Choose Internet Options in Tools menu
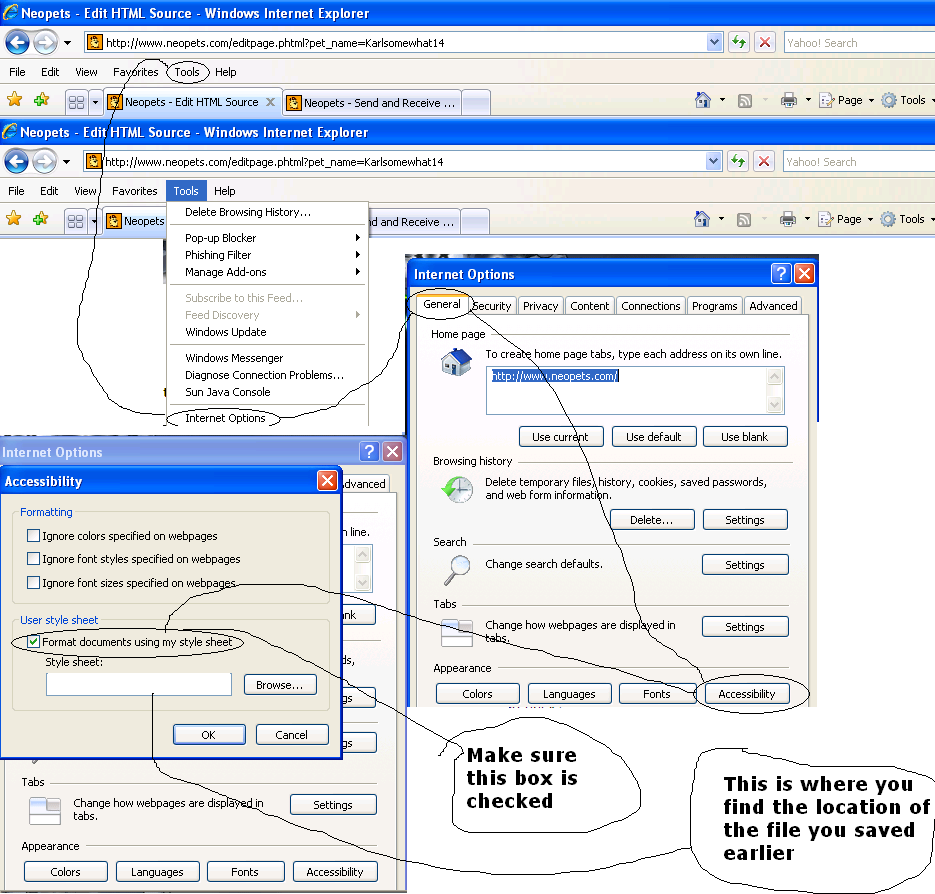This screenshot has height=894, width=935. 267,418
